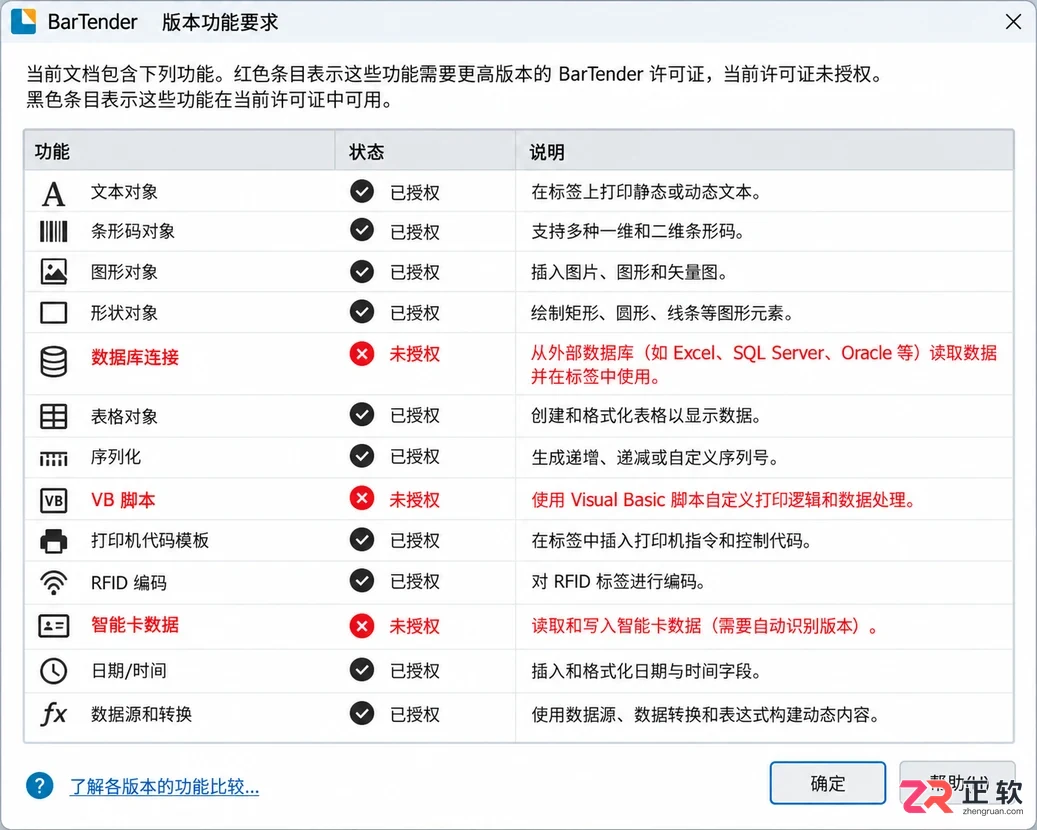This screenshot has width=1037, height=830.
Task: Confirm with the 确定 button
Action: point(827,783)
